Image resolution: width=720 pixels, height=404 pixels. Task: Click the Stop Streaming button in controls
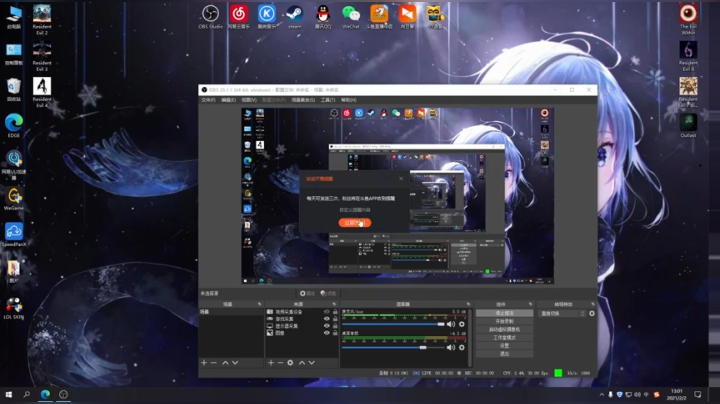505,313
